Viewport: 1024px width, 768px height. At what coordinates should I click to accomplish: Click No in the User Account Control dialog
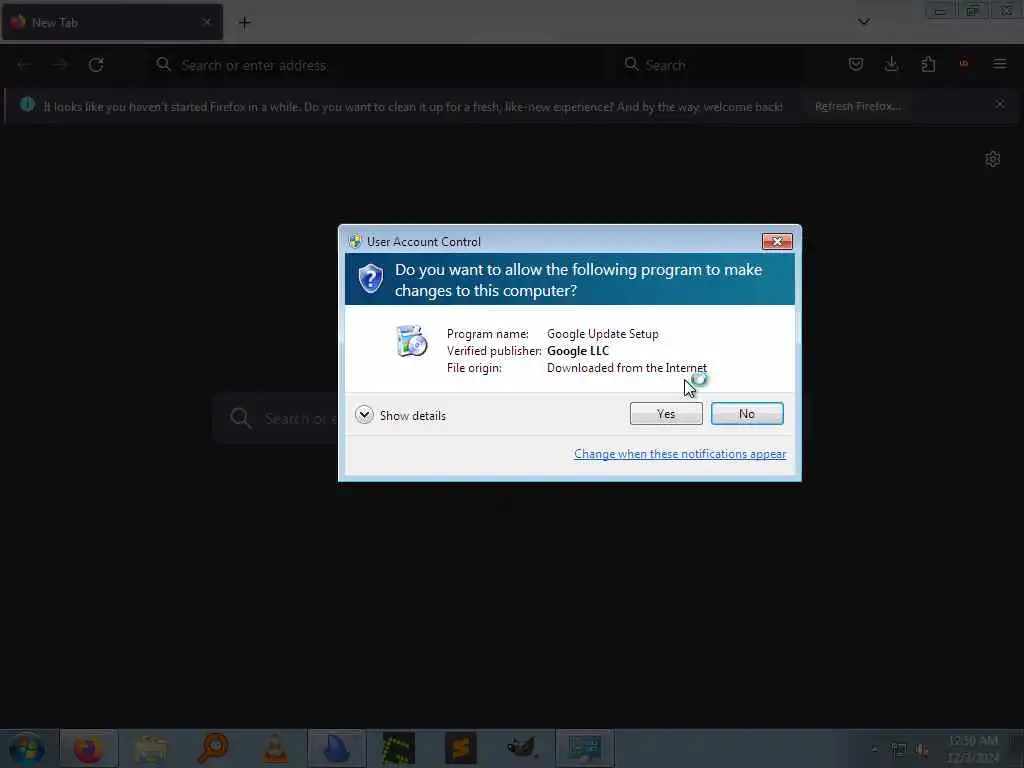coord(747,413)
